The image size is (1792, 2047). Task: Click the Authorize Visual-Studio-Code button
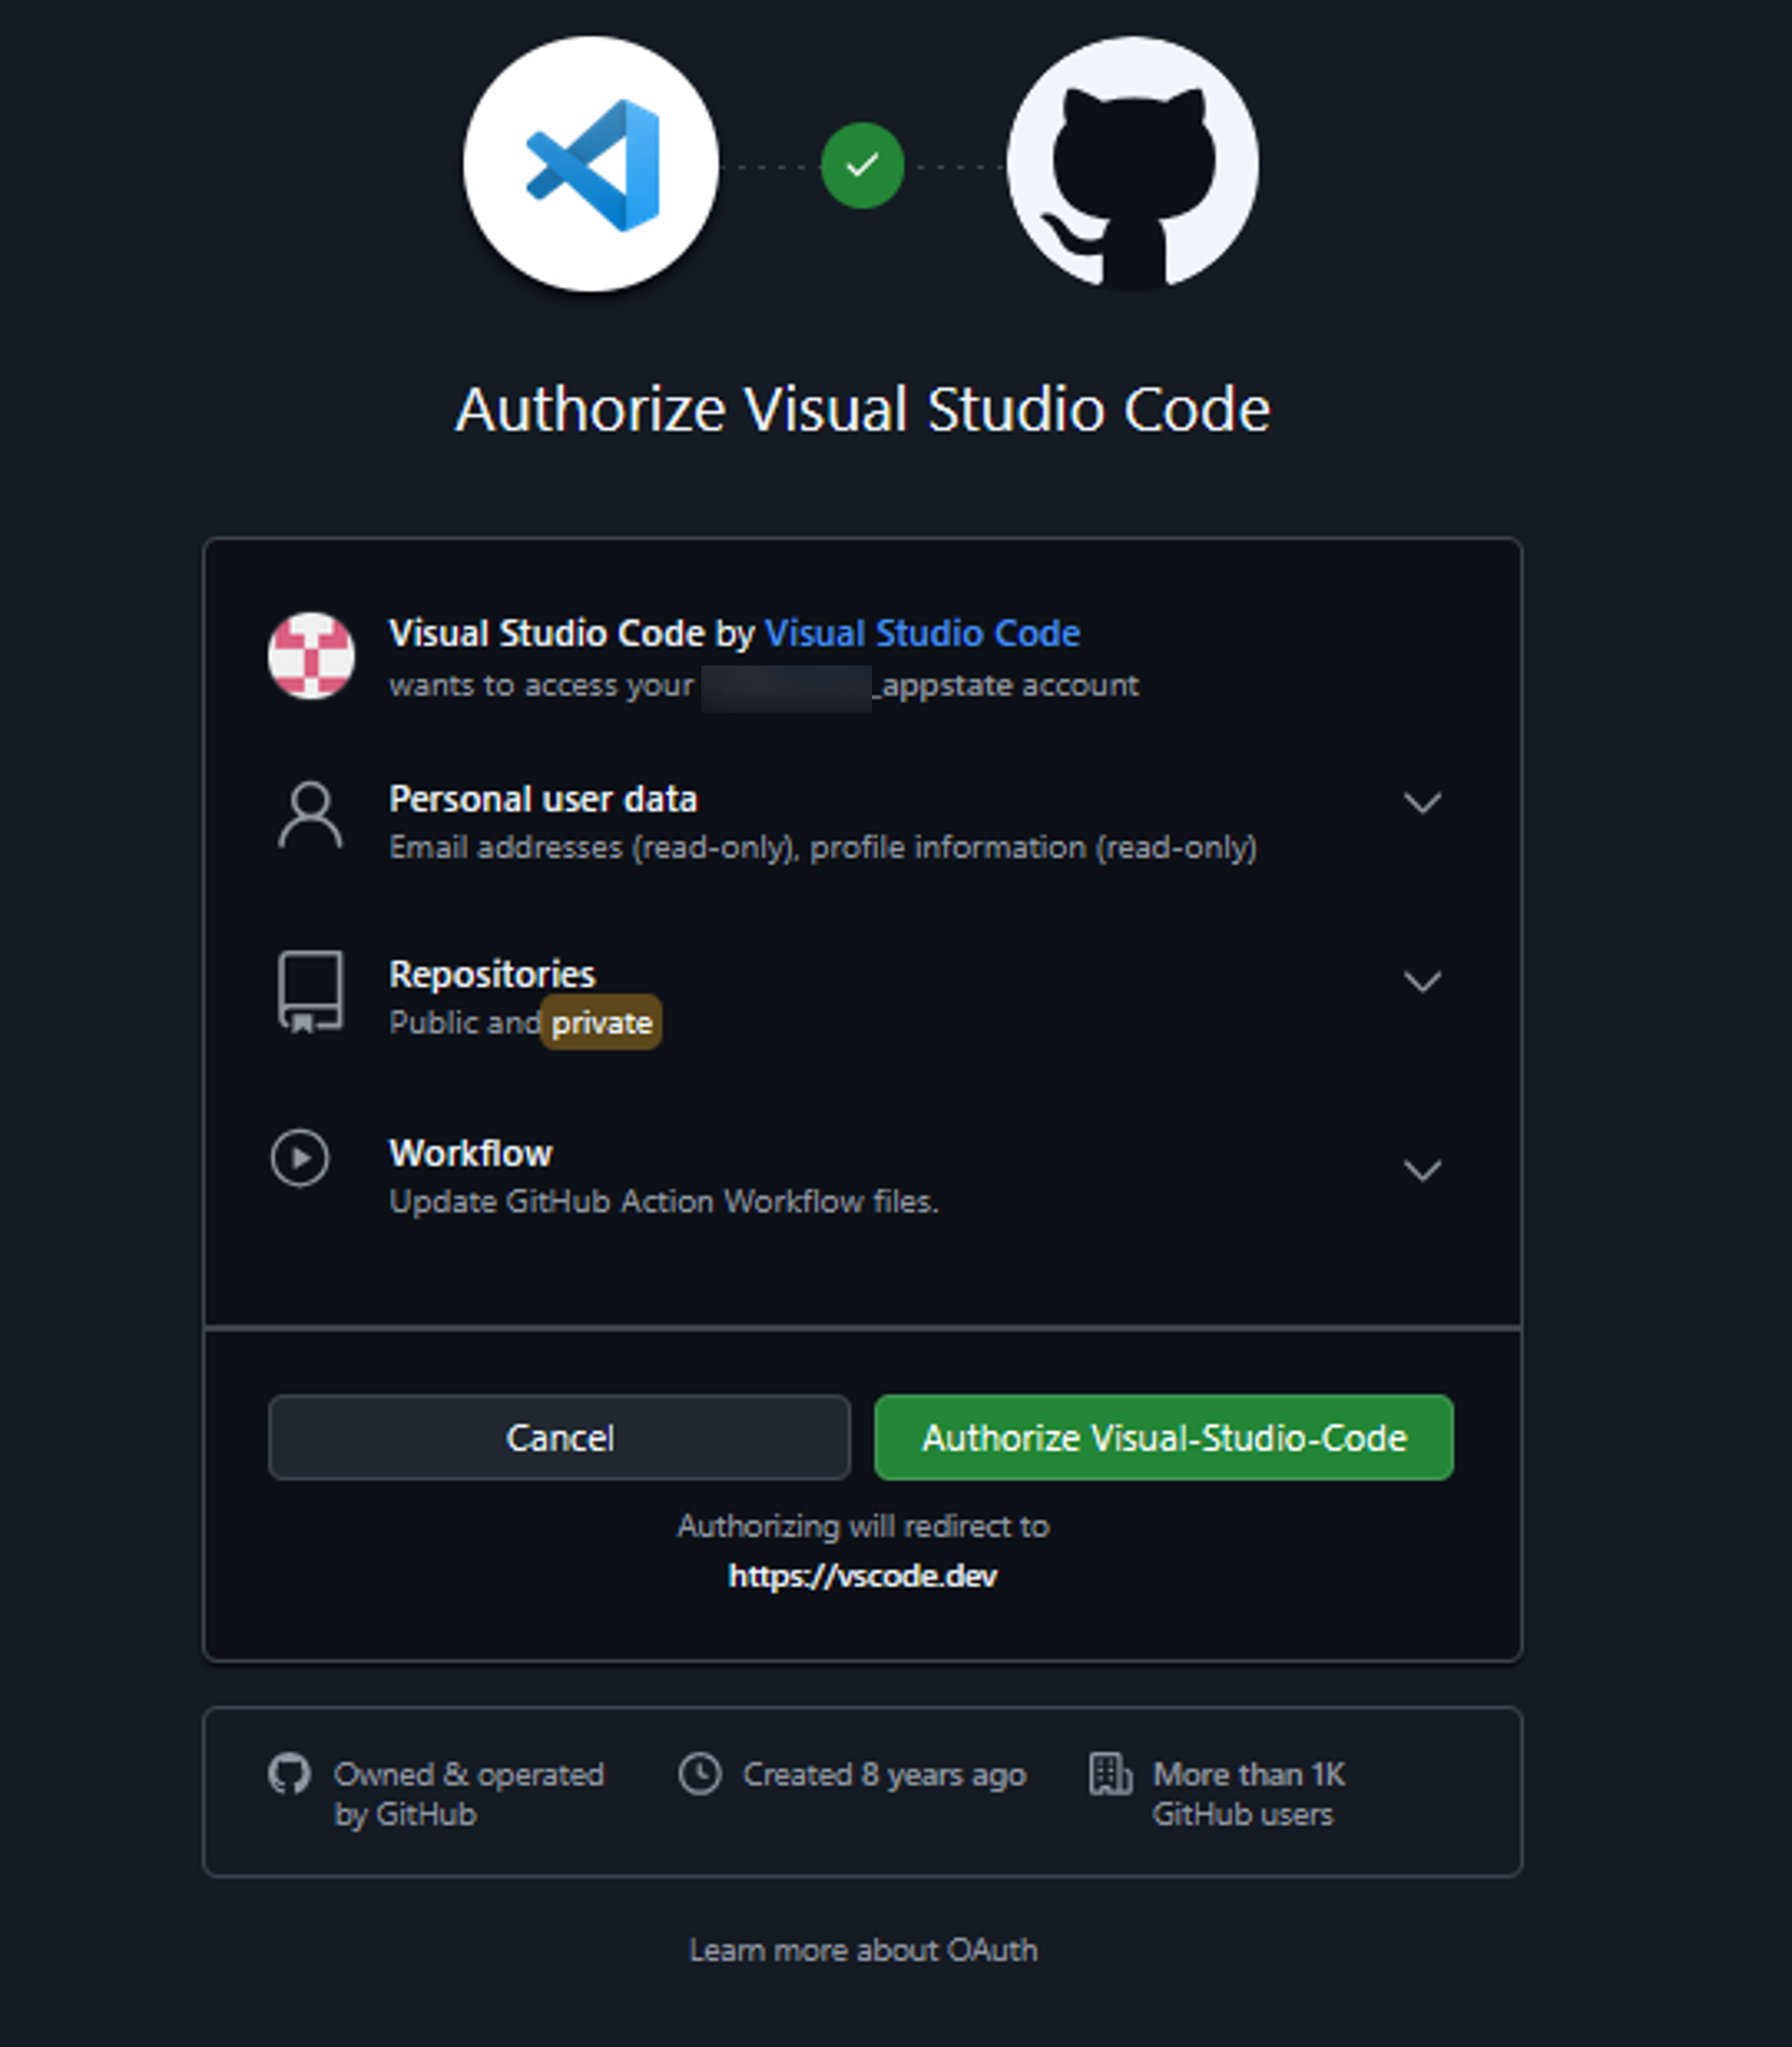tap(1163, 1438)
